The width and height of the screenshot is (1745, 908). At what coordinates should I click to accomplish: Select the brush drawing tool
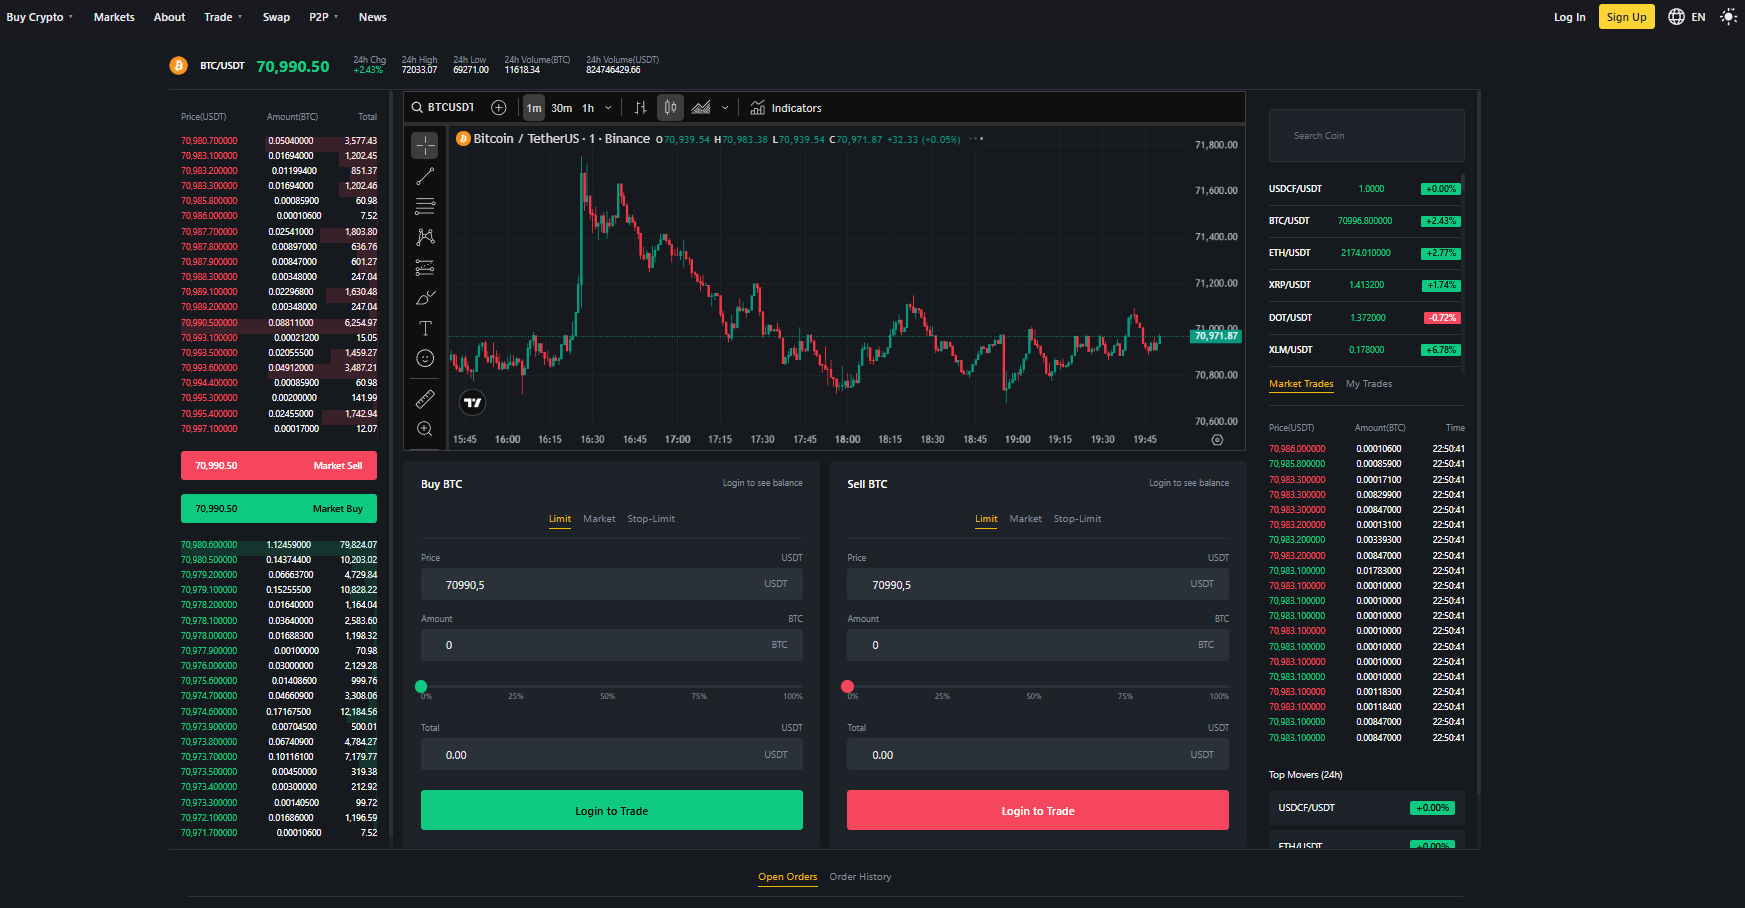point(425,298)
